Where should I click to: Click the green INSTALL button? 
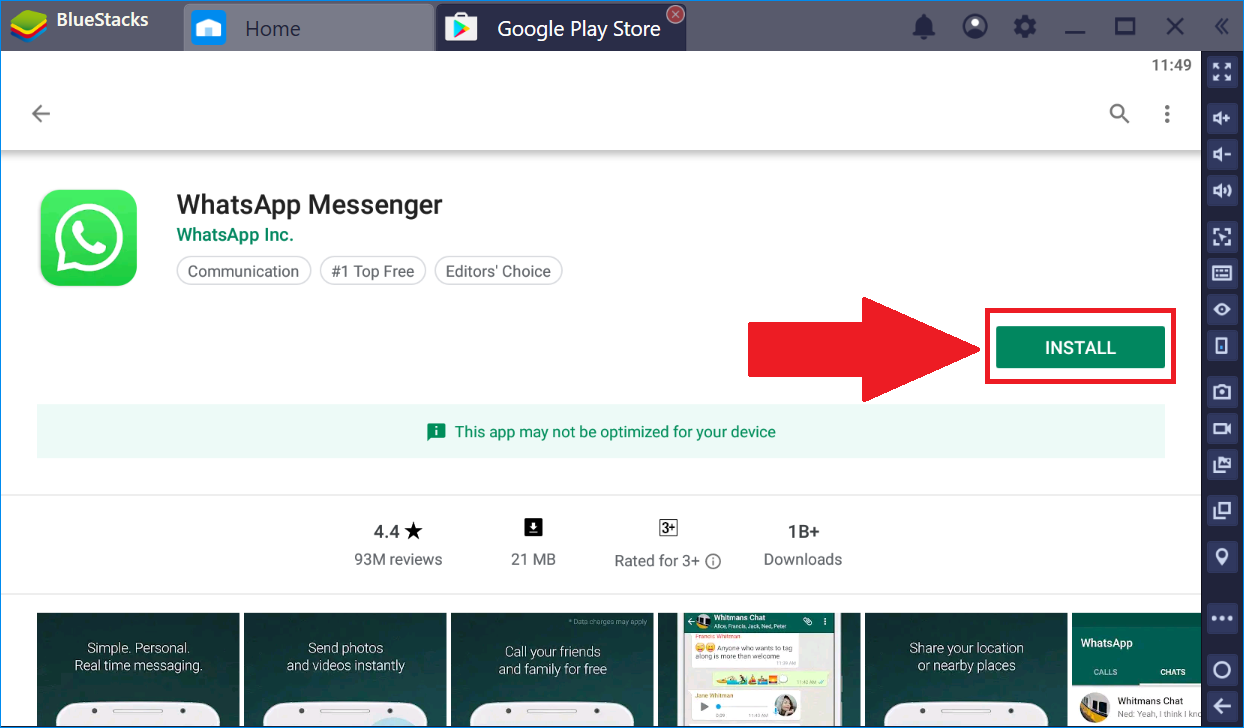pos(1080,347)
